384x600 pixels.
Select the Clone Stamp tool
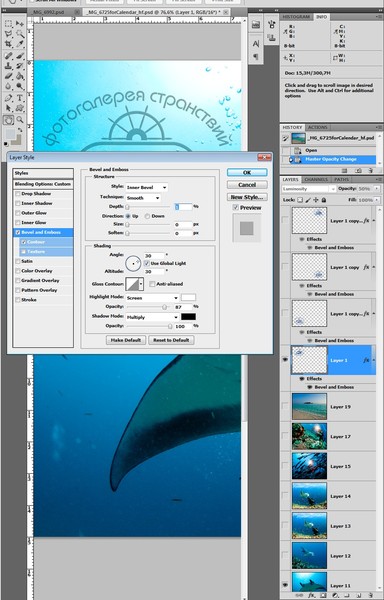point(8,66)
